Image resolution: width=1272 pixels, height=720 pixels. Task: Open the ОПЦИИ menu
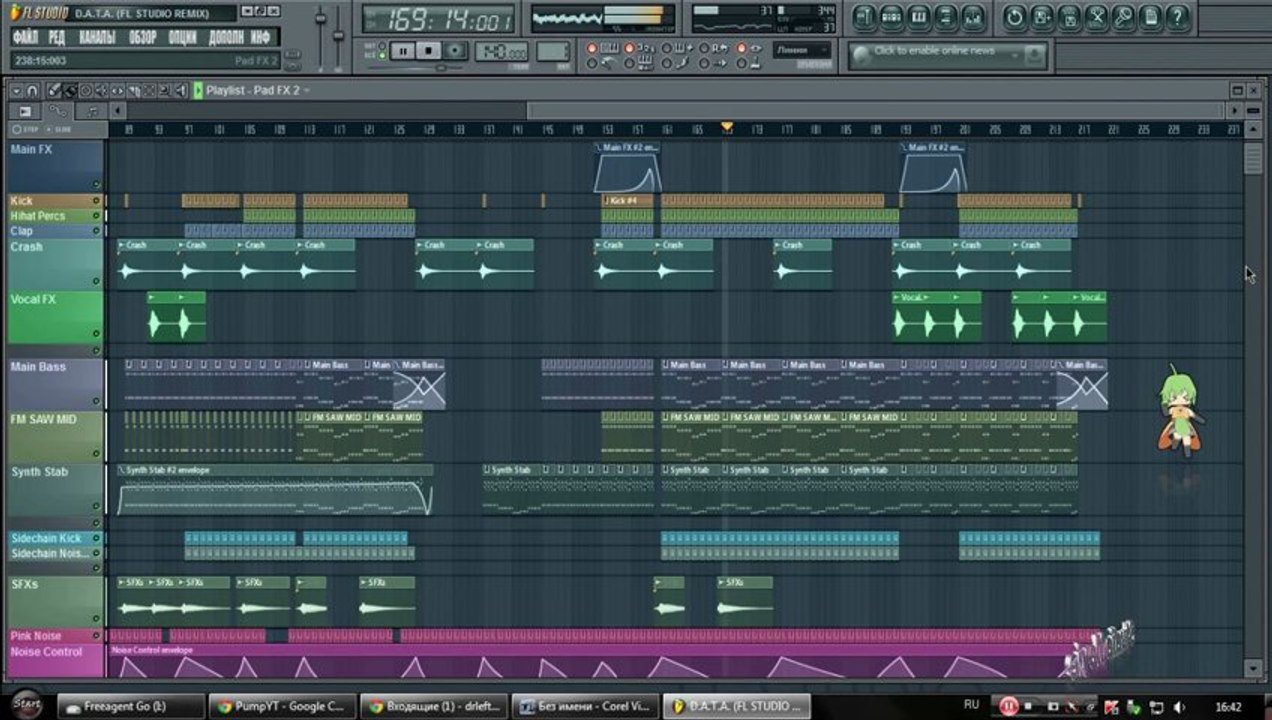[x=183, y=37]
